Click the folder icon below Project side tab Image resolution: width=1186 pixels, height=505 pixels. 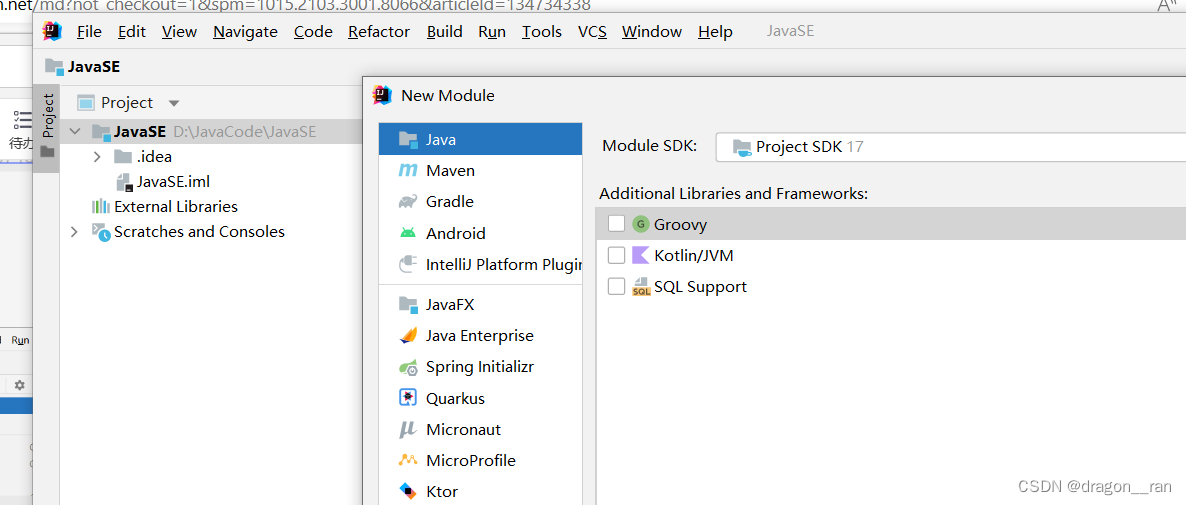(48, 152)
